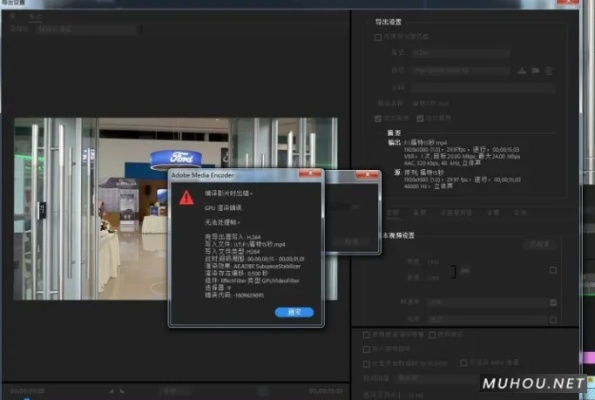
Task: Toggle the Export Audio checkbox
Action: [420, 118]
